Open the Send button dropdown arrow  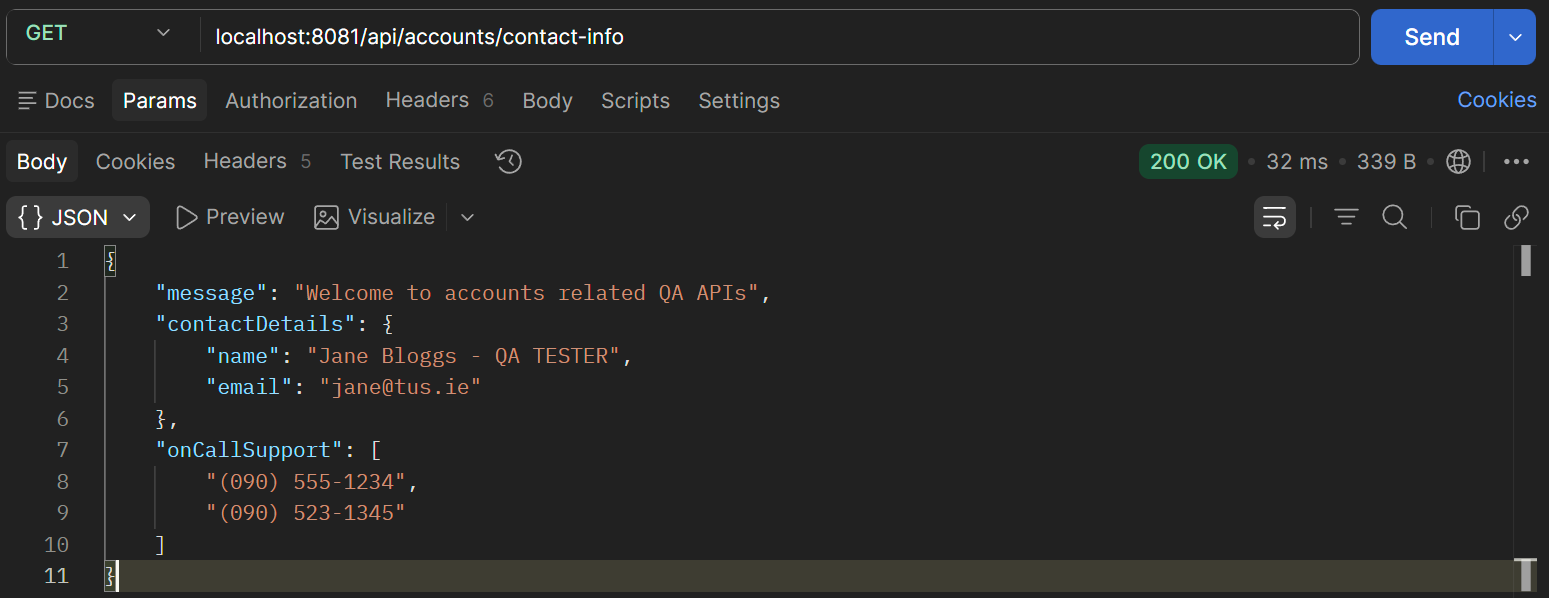[1515, 37]
